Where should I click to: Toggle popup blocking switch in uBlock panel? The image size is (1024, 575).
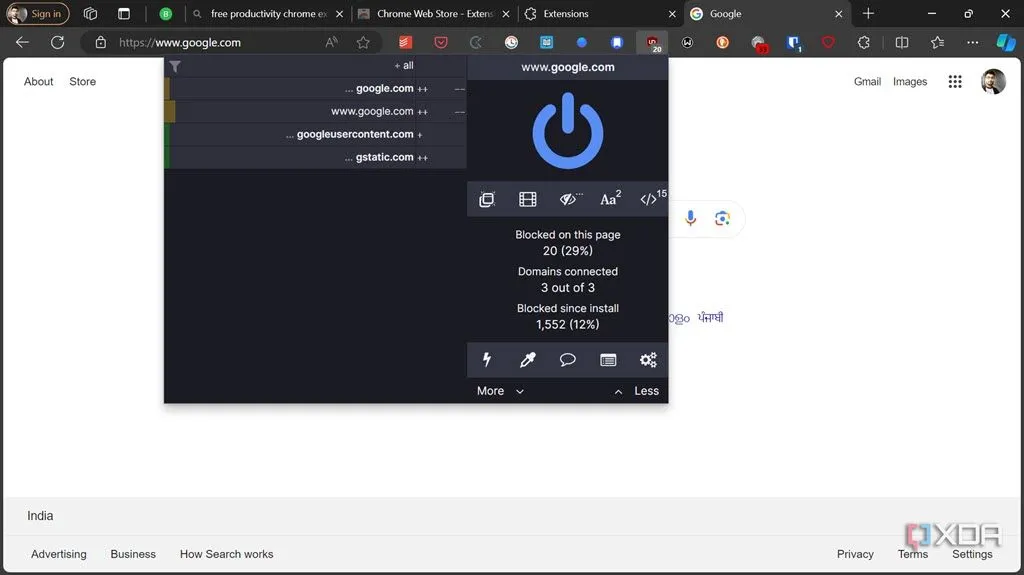pos(487,199)
